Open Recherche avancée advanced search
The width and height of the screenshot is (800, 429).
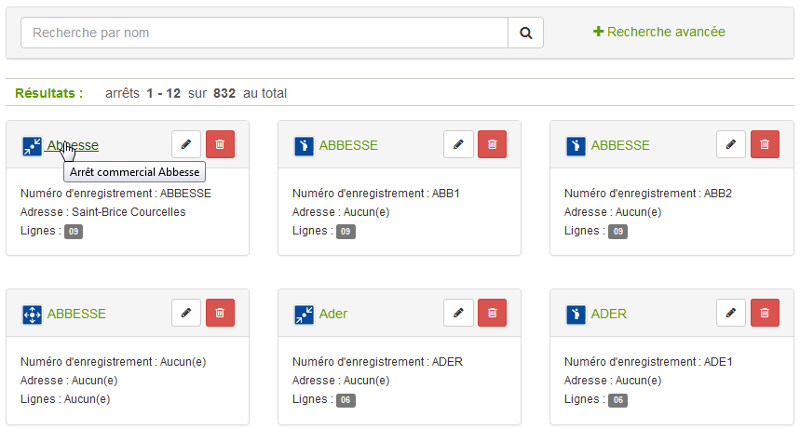659,32
